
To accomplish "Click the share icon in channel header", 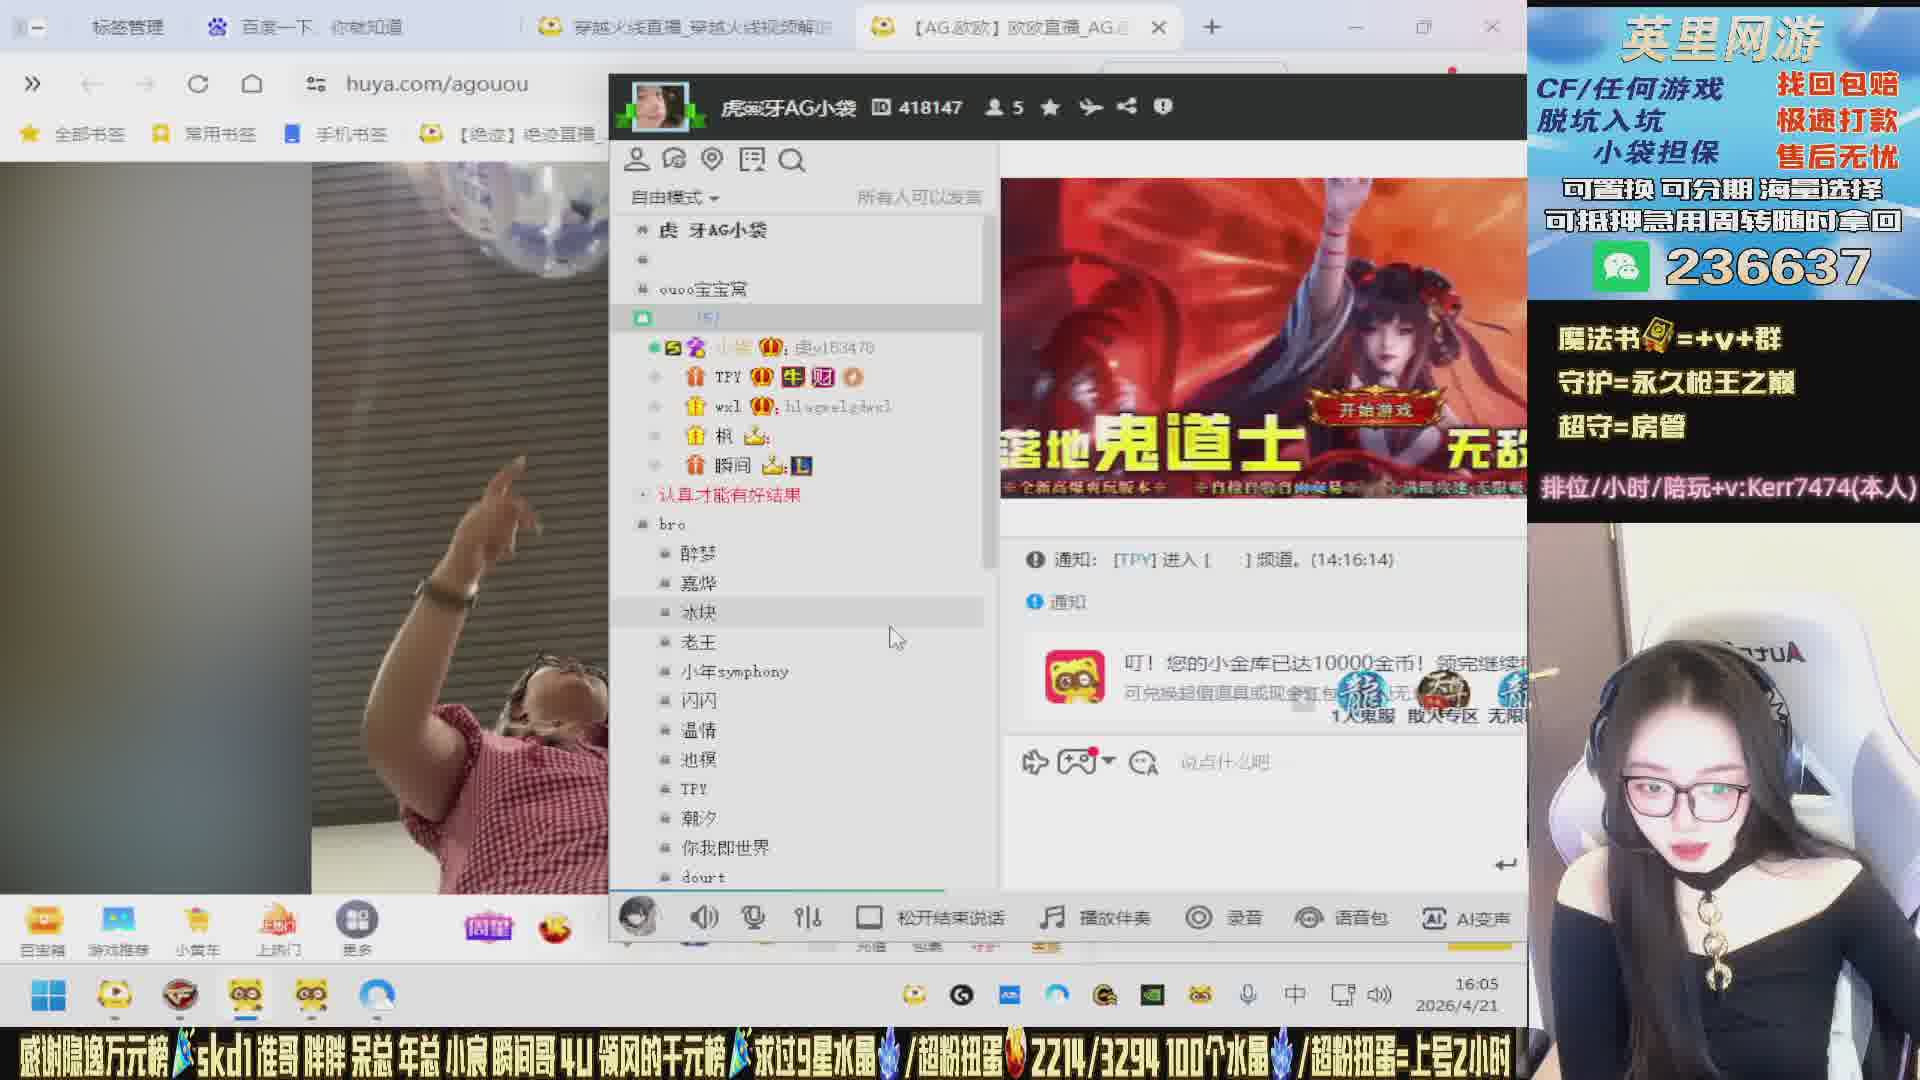I will click(1127, 106).
